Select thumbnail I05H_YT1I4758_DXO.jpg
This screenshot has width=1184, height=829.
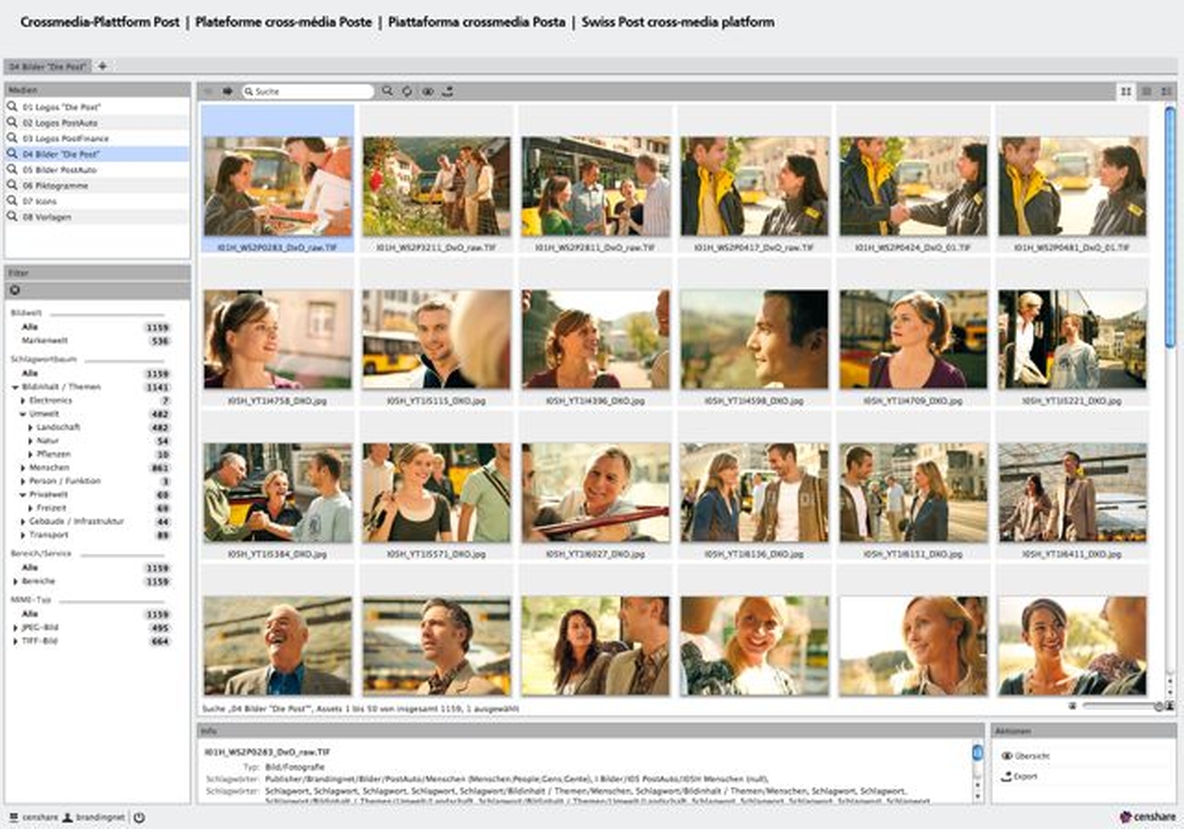click(277, 339)
